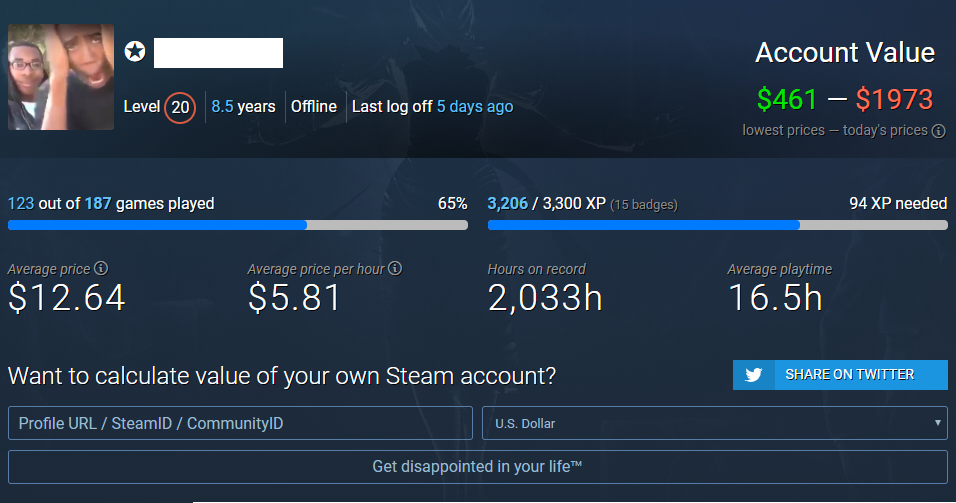Click the 187 games count number
This screenshot has width=956, height=503.
[x=98, y=203]
